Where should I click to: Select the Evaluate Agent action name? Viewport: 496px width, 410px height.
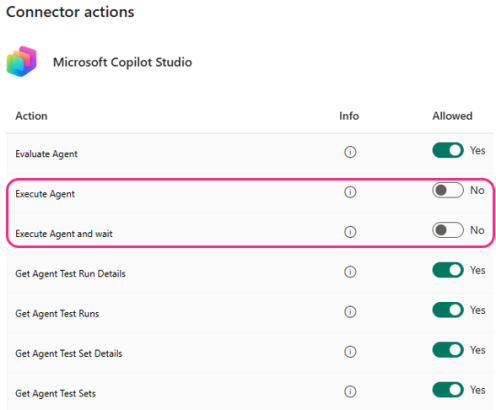pyautogui.click(x=46, y=154)
